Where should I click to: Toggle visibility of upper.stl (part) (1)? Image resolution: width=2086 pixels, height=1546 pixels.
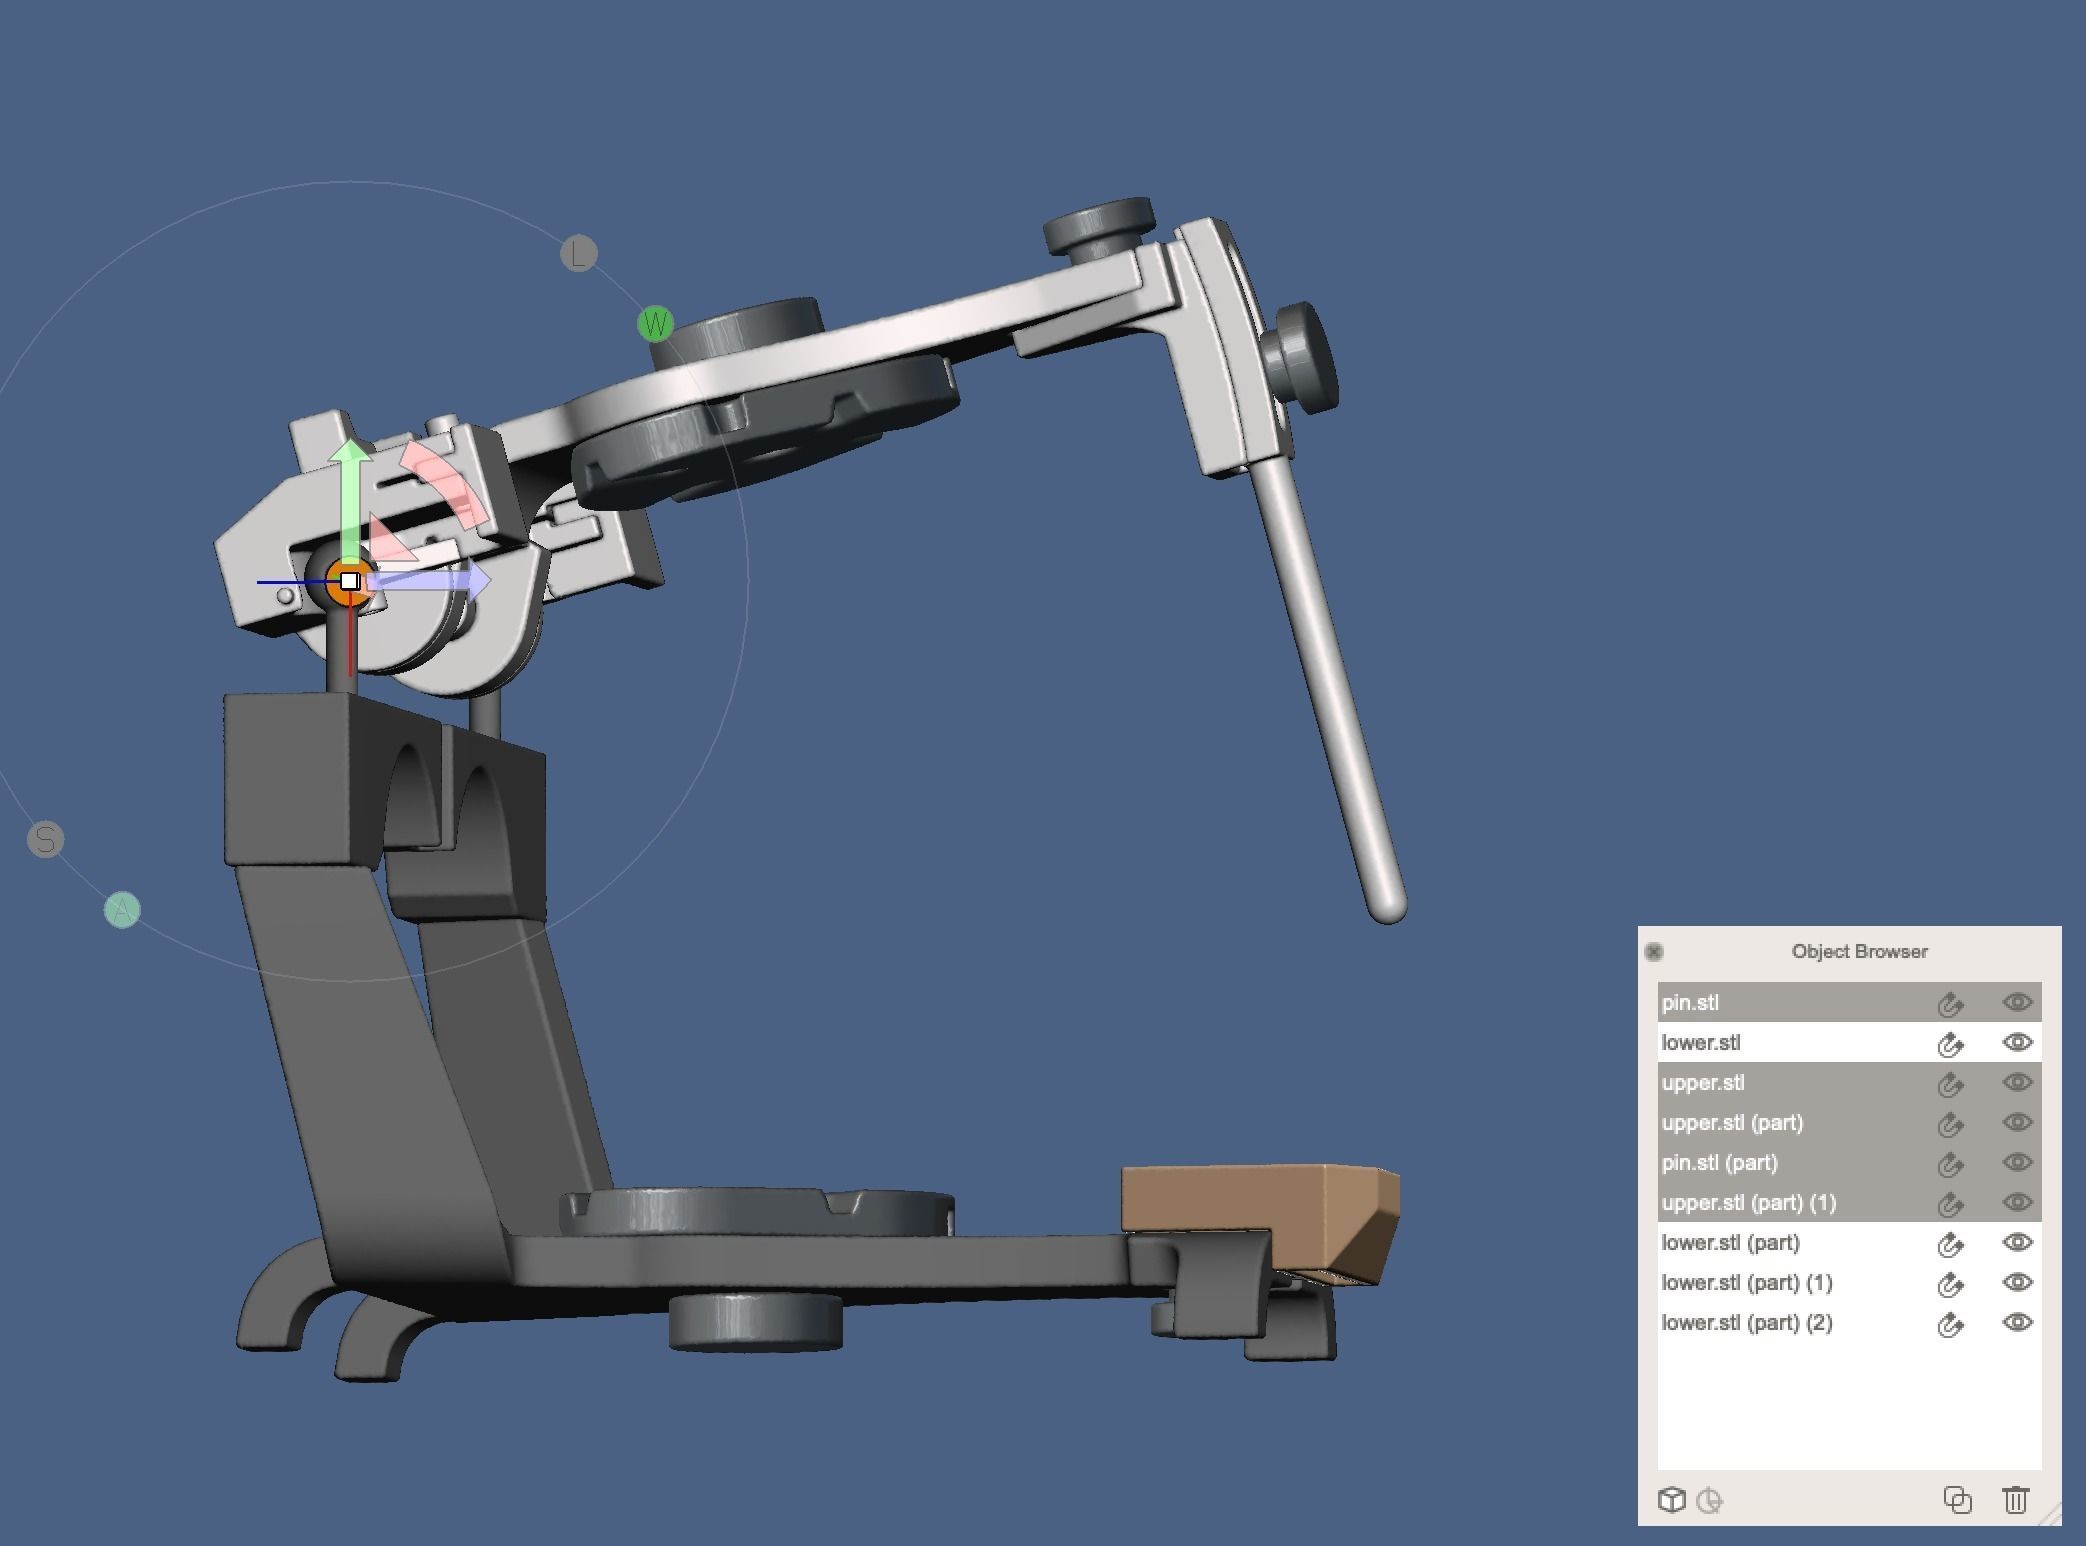click(x=2017, y=1202)
